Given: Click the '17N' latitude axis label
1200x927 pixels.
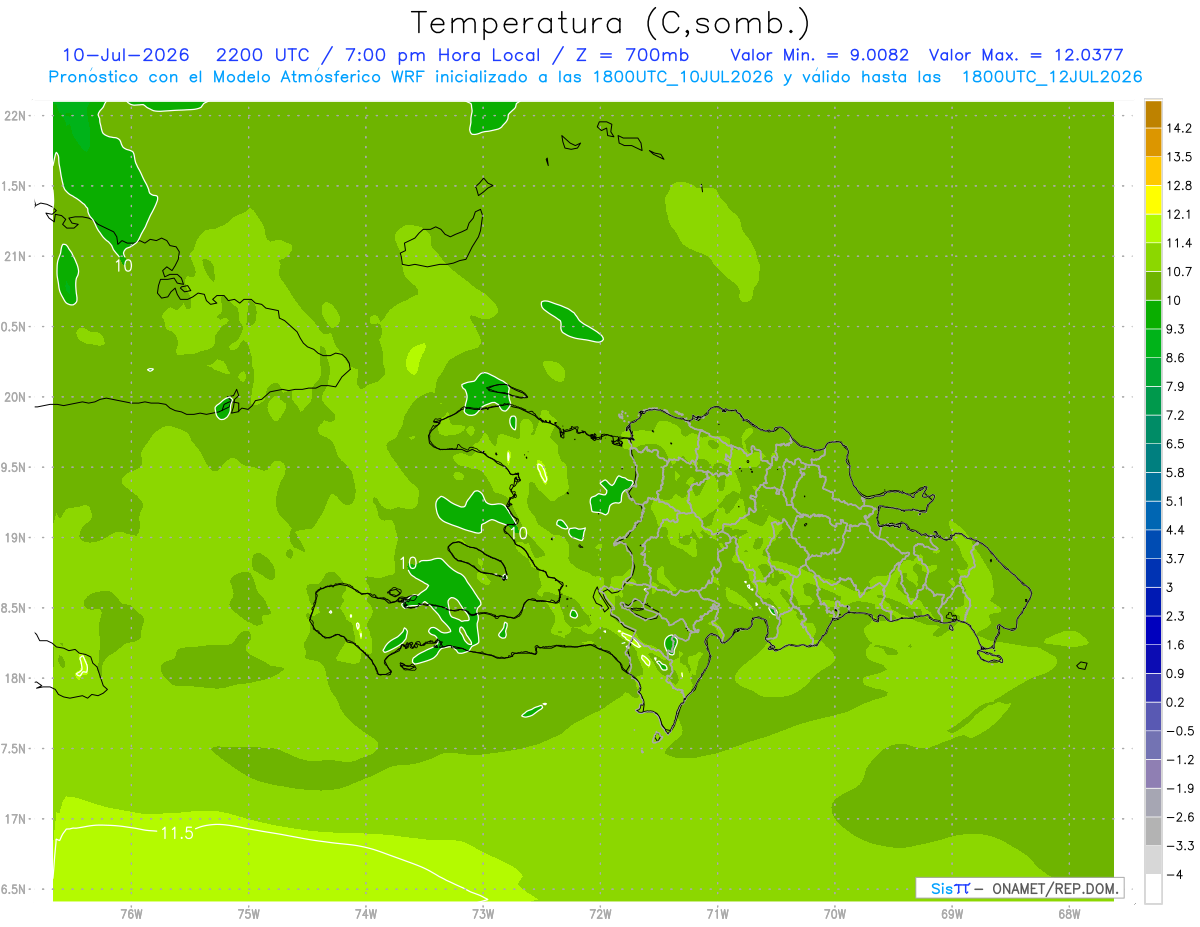Looking at the screenshot, I should 16,819.
